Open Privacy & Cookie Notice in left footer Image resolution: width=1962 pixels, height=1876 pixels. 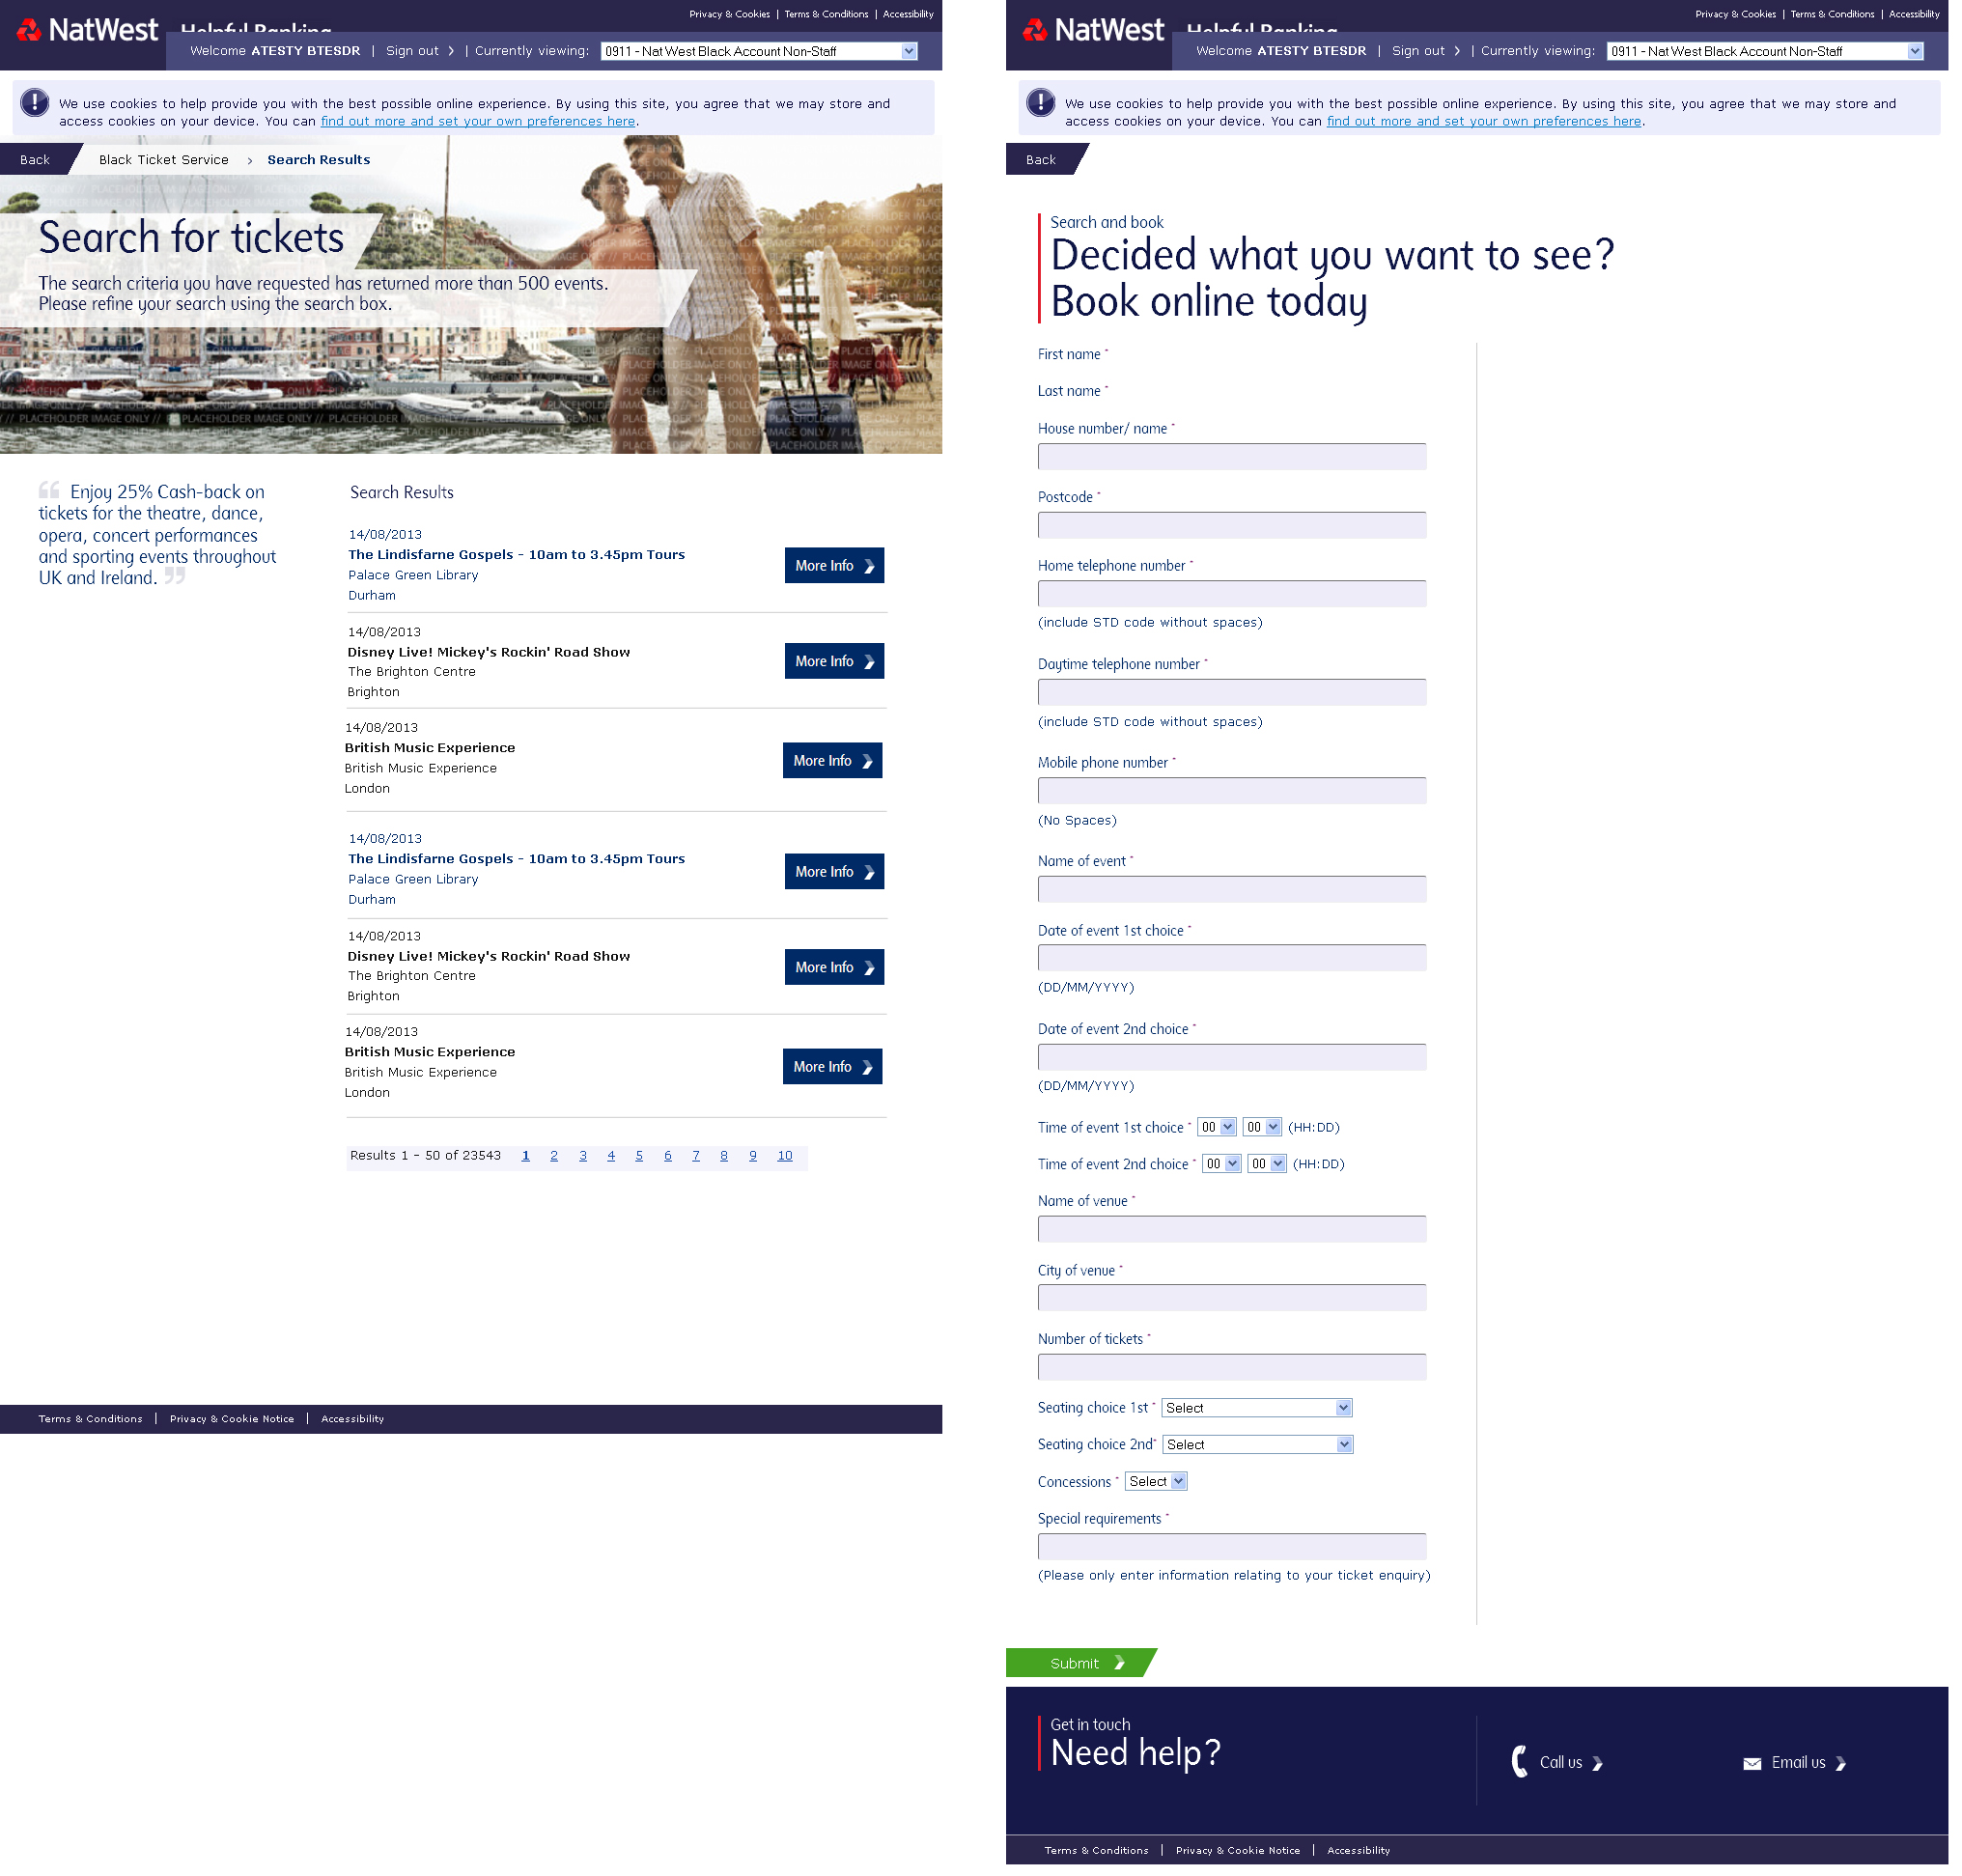pyautogui.click(x=232, y=1419)
